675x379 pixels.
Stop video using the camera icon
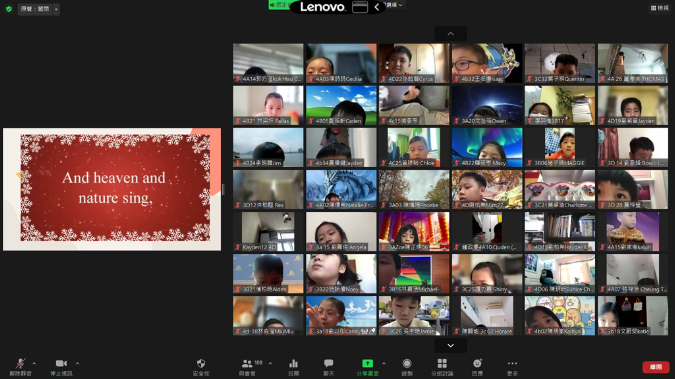click(x=61, y=367)
